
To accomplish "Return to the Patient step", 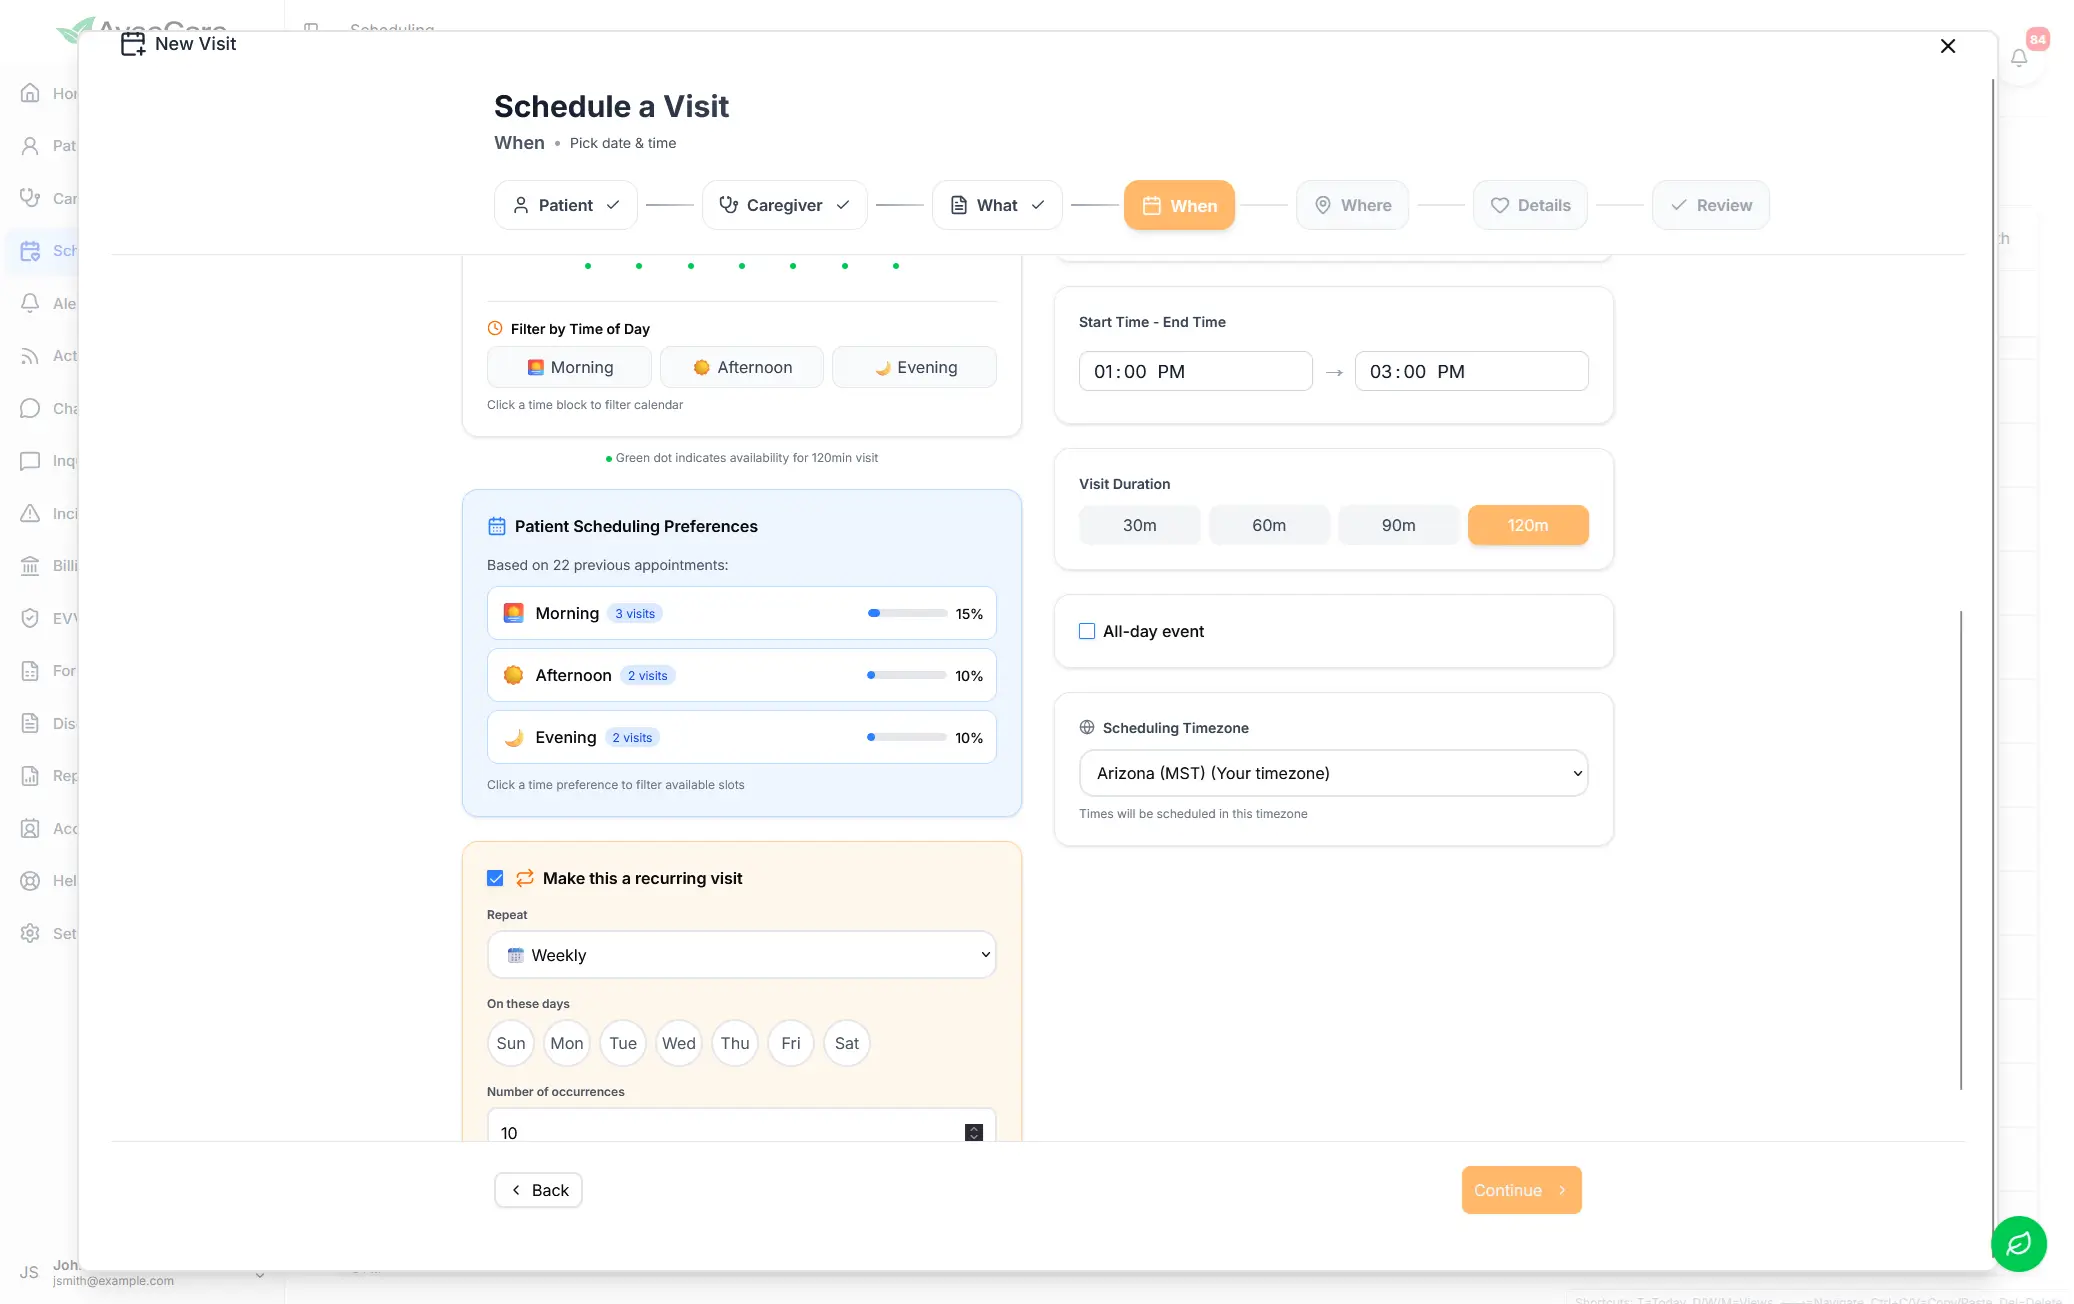I will click(565, 205).
